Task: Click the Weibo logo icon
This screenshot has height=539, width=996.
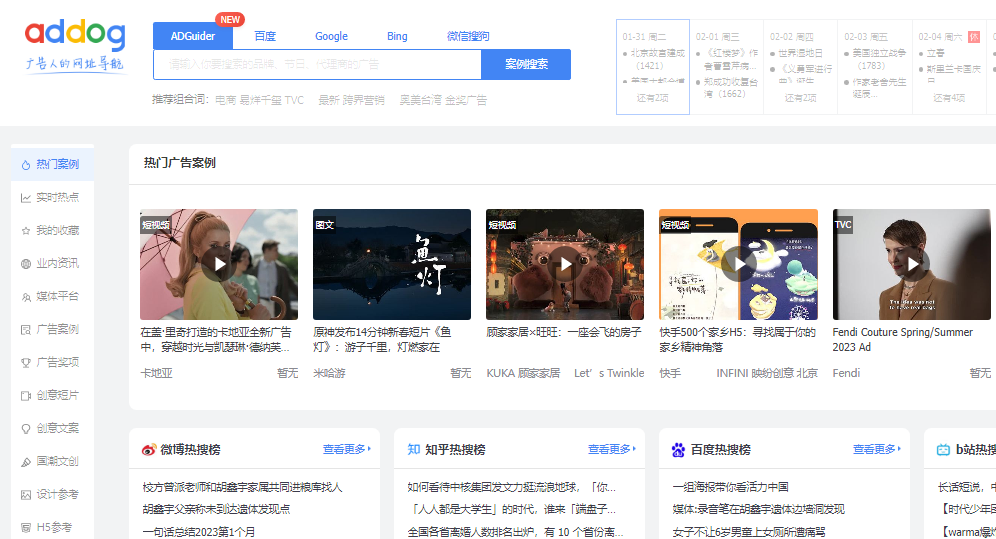Action: coord(149,449)
